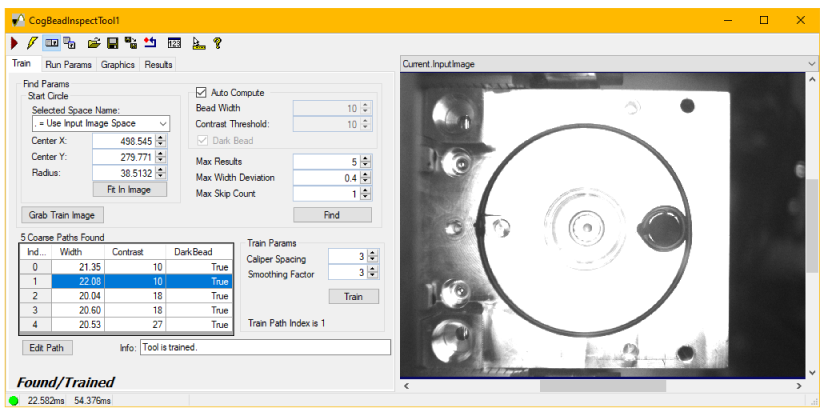Uncheck the Auto Compute checkbox
The image size is (824, 412).
pos(201,92)
